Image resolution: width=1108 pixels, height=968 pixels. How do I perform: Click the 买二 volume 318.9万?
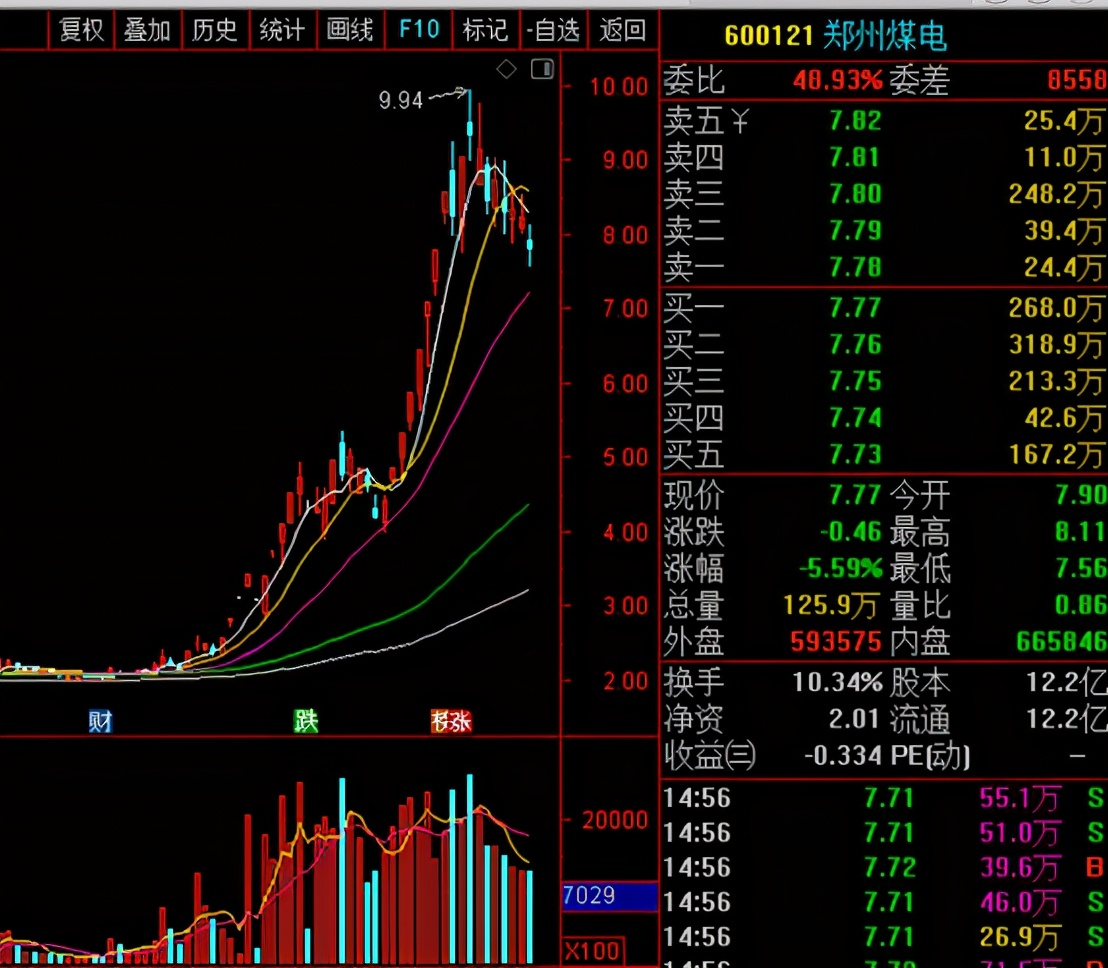point(1056,344)
